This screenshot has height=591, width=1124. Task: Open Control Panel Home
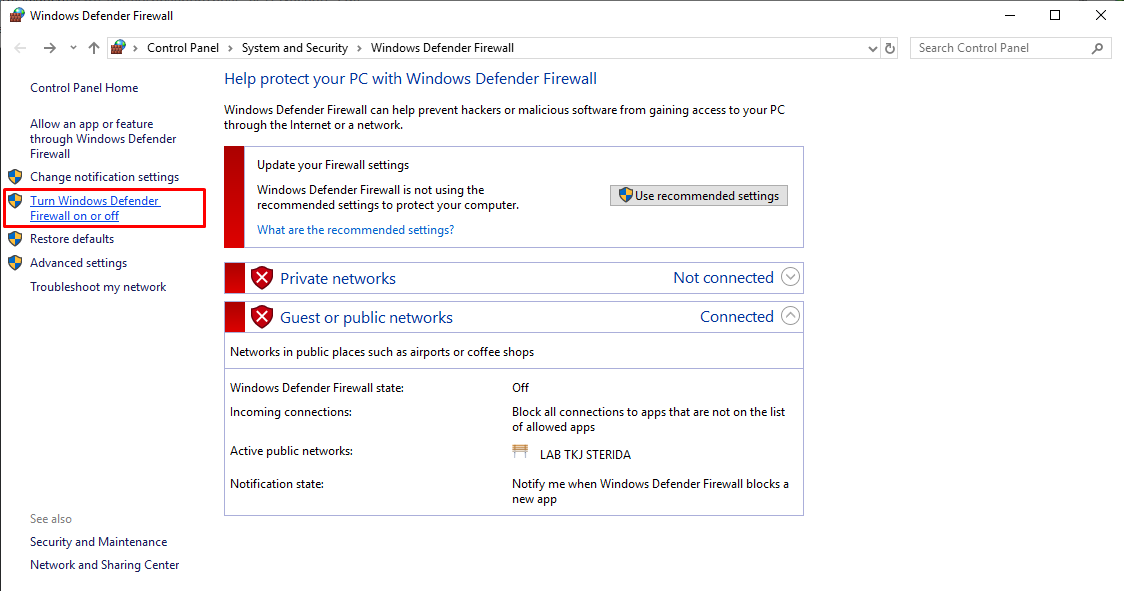pyautogui.click(x=84, y=88)
